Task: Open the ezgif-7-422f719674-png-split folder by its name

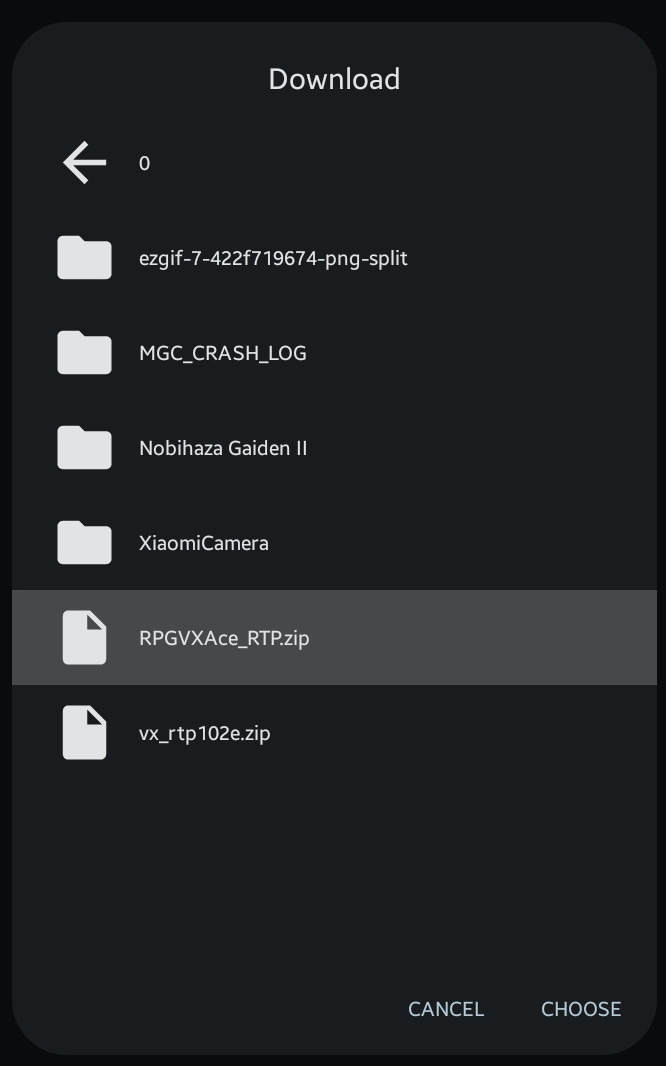Action: pyautogui.click(x=273, y=258)
